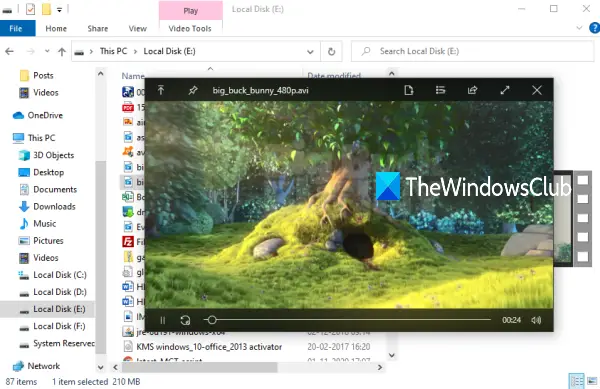Open the preview list menu icon
Viewport: 600px width, 389px height.
(440, 90)
